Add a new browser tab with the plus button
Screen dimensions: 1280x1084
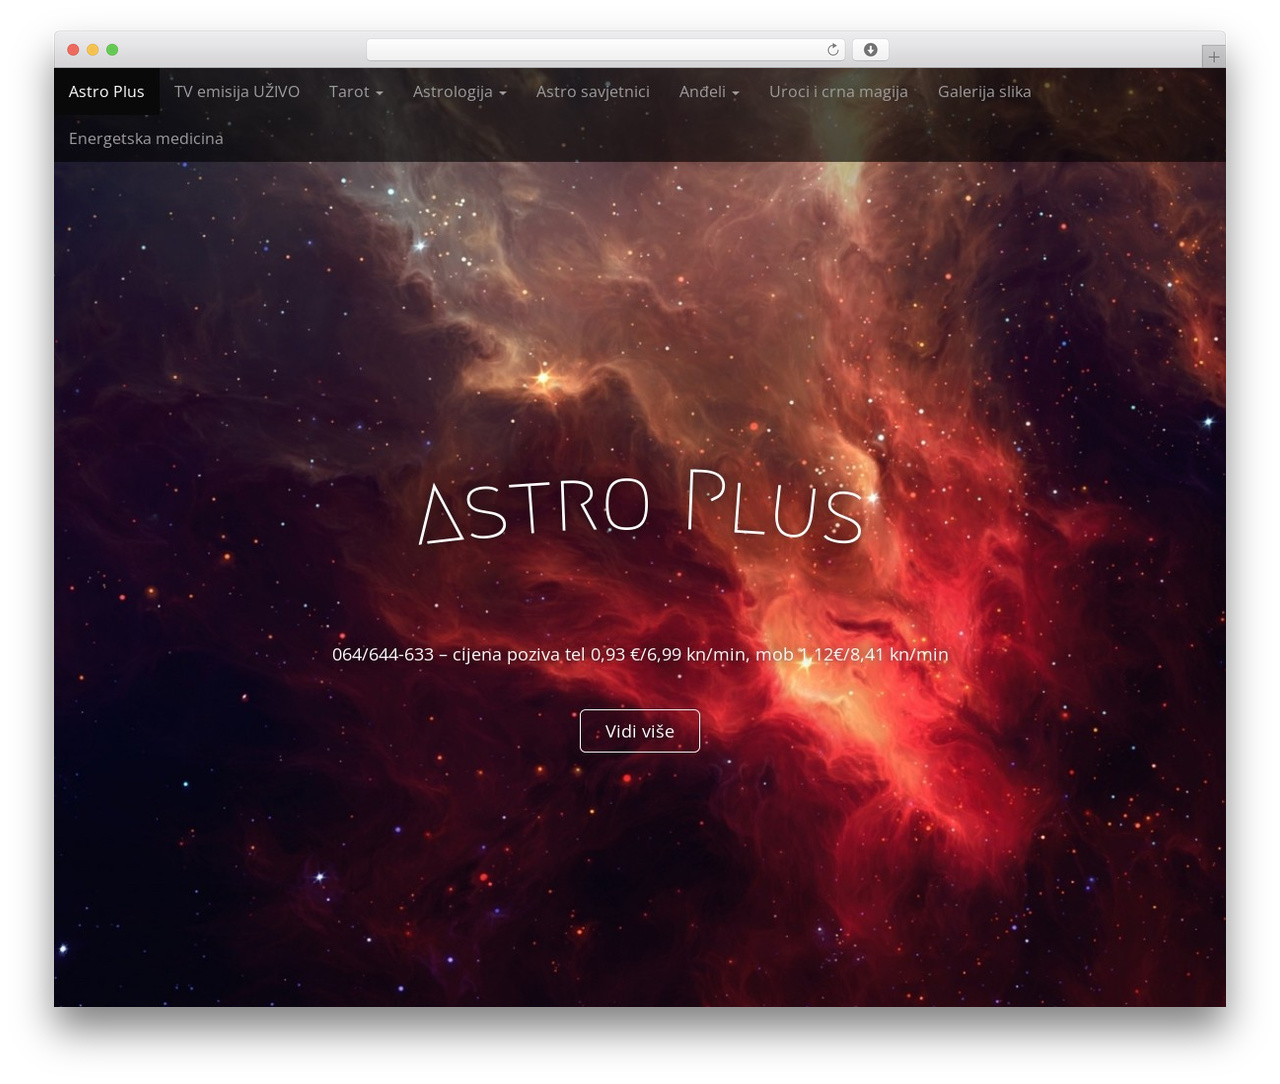click(1213, 57)
